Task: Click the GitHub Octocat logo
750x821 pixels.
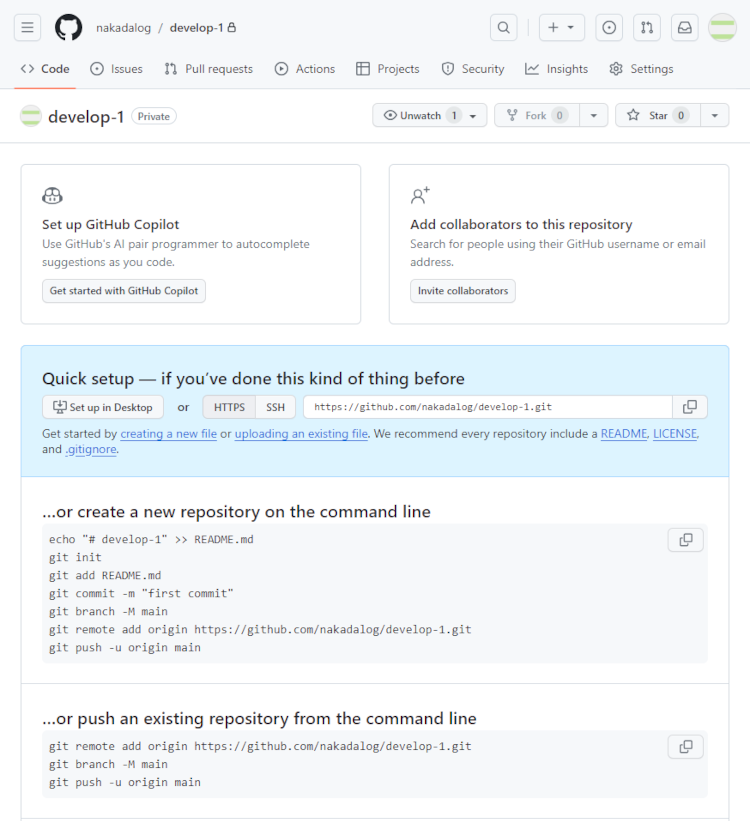Action: point(68,28)
